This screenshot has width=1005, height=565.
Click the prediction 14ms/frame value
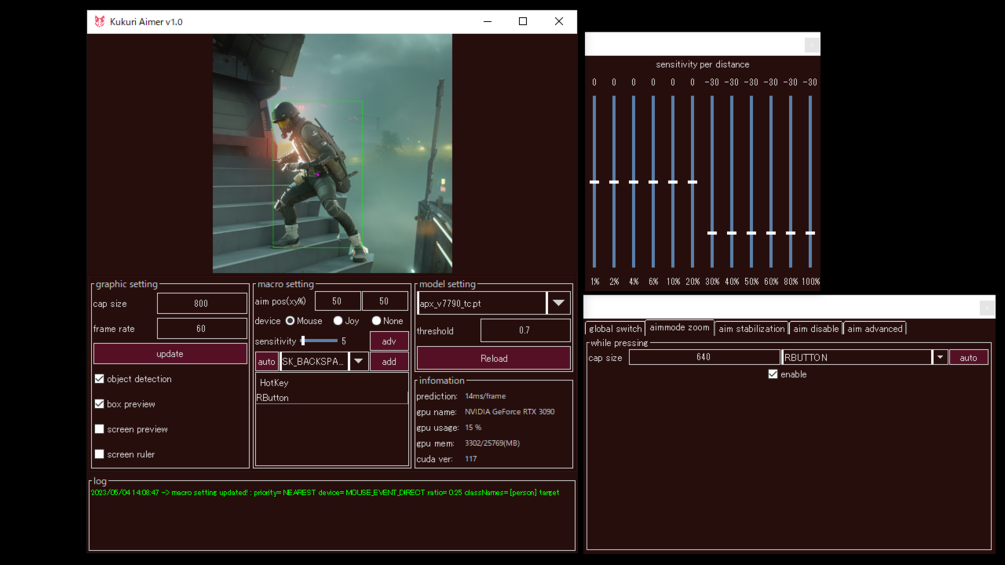(x=485, y=397)
